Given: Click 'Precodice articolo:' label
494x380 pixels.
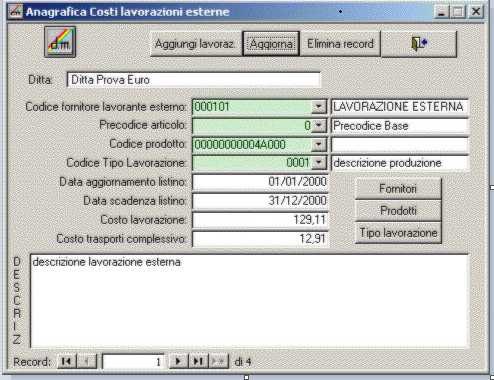Looking at the screenshot, I should point(143,125).
